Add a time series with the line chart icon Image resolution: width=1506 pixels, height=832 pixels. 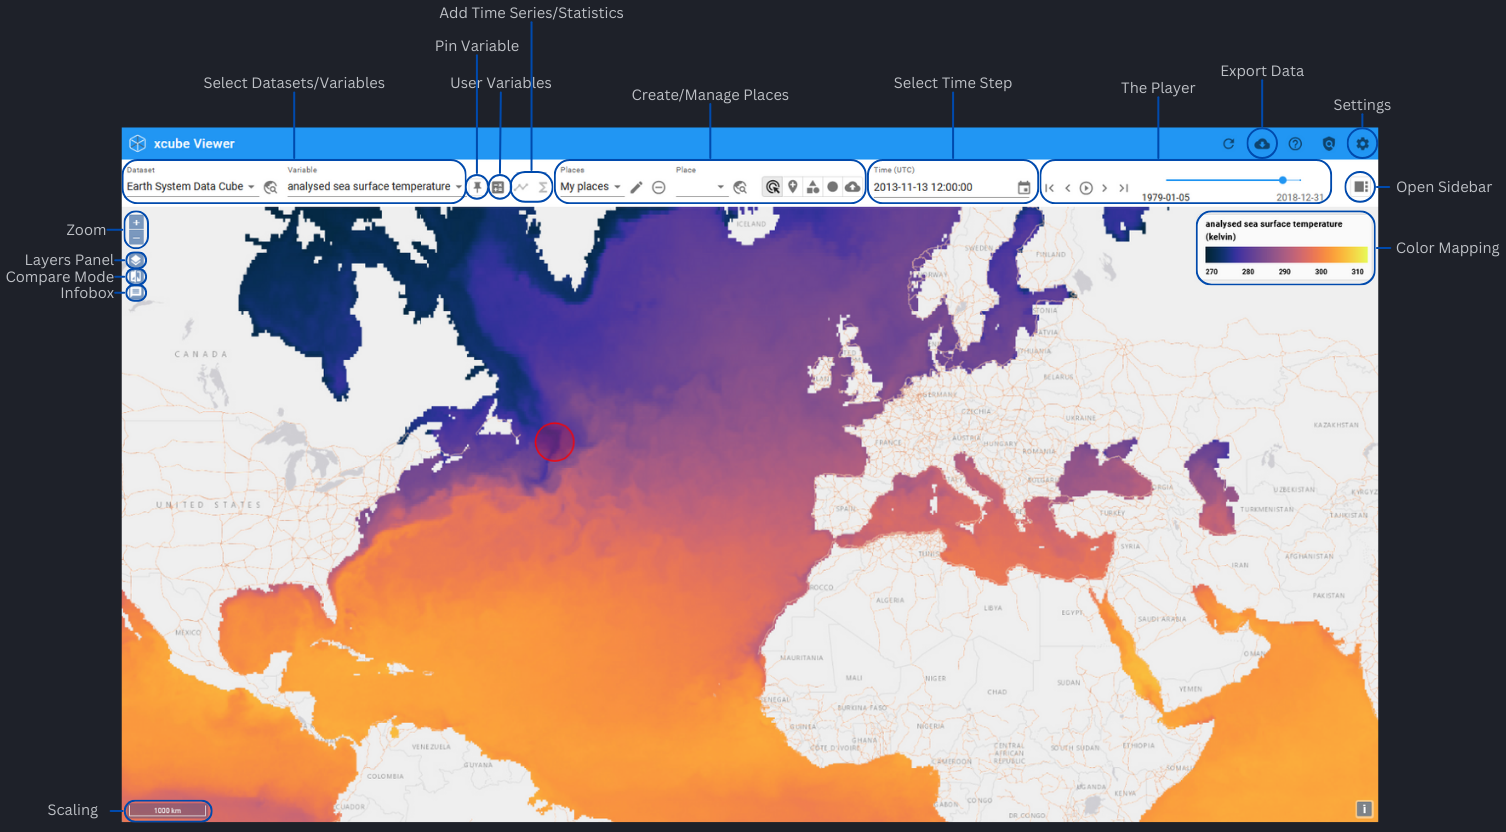(521, 187)
